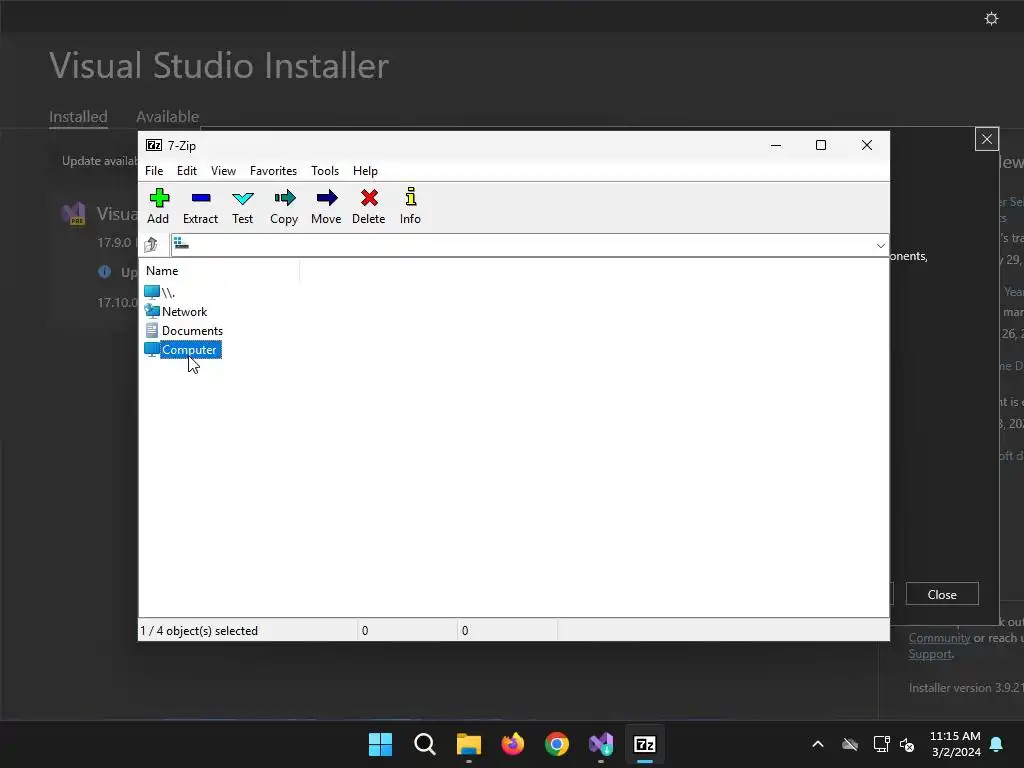The width and height of the screenshot is (1024, 768).
Task: Open the Help menu
Action: [365, 170]
